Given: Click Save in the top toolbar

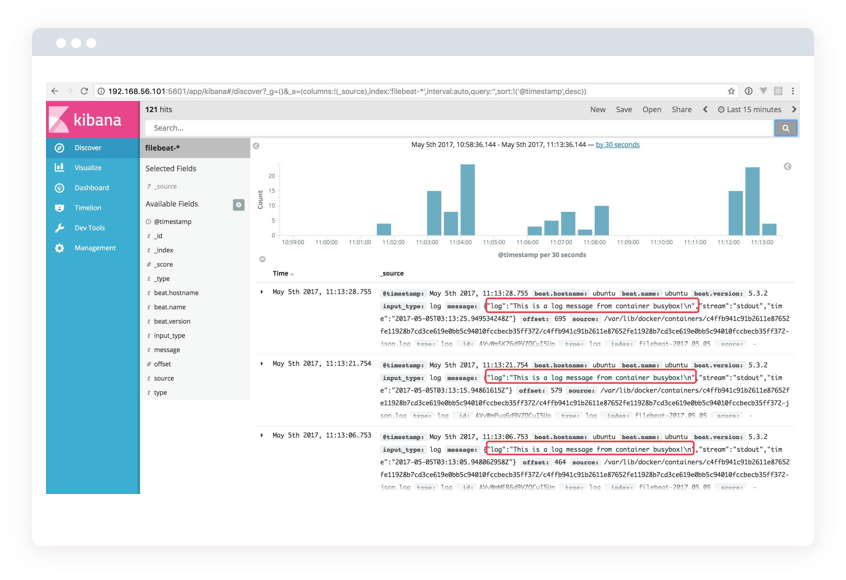Looking at the screenshot, I should click(x=624, y=110).
